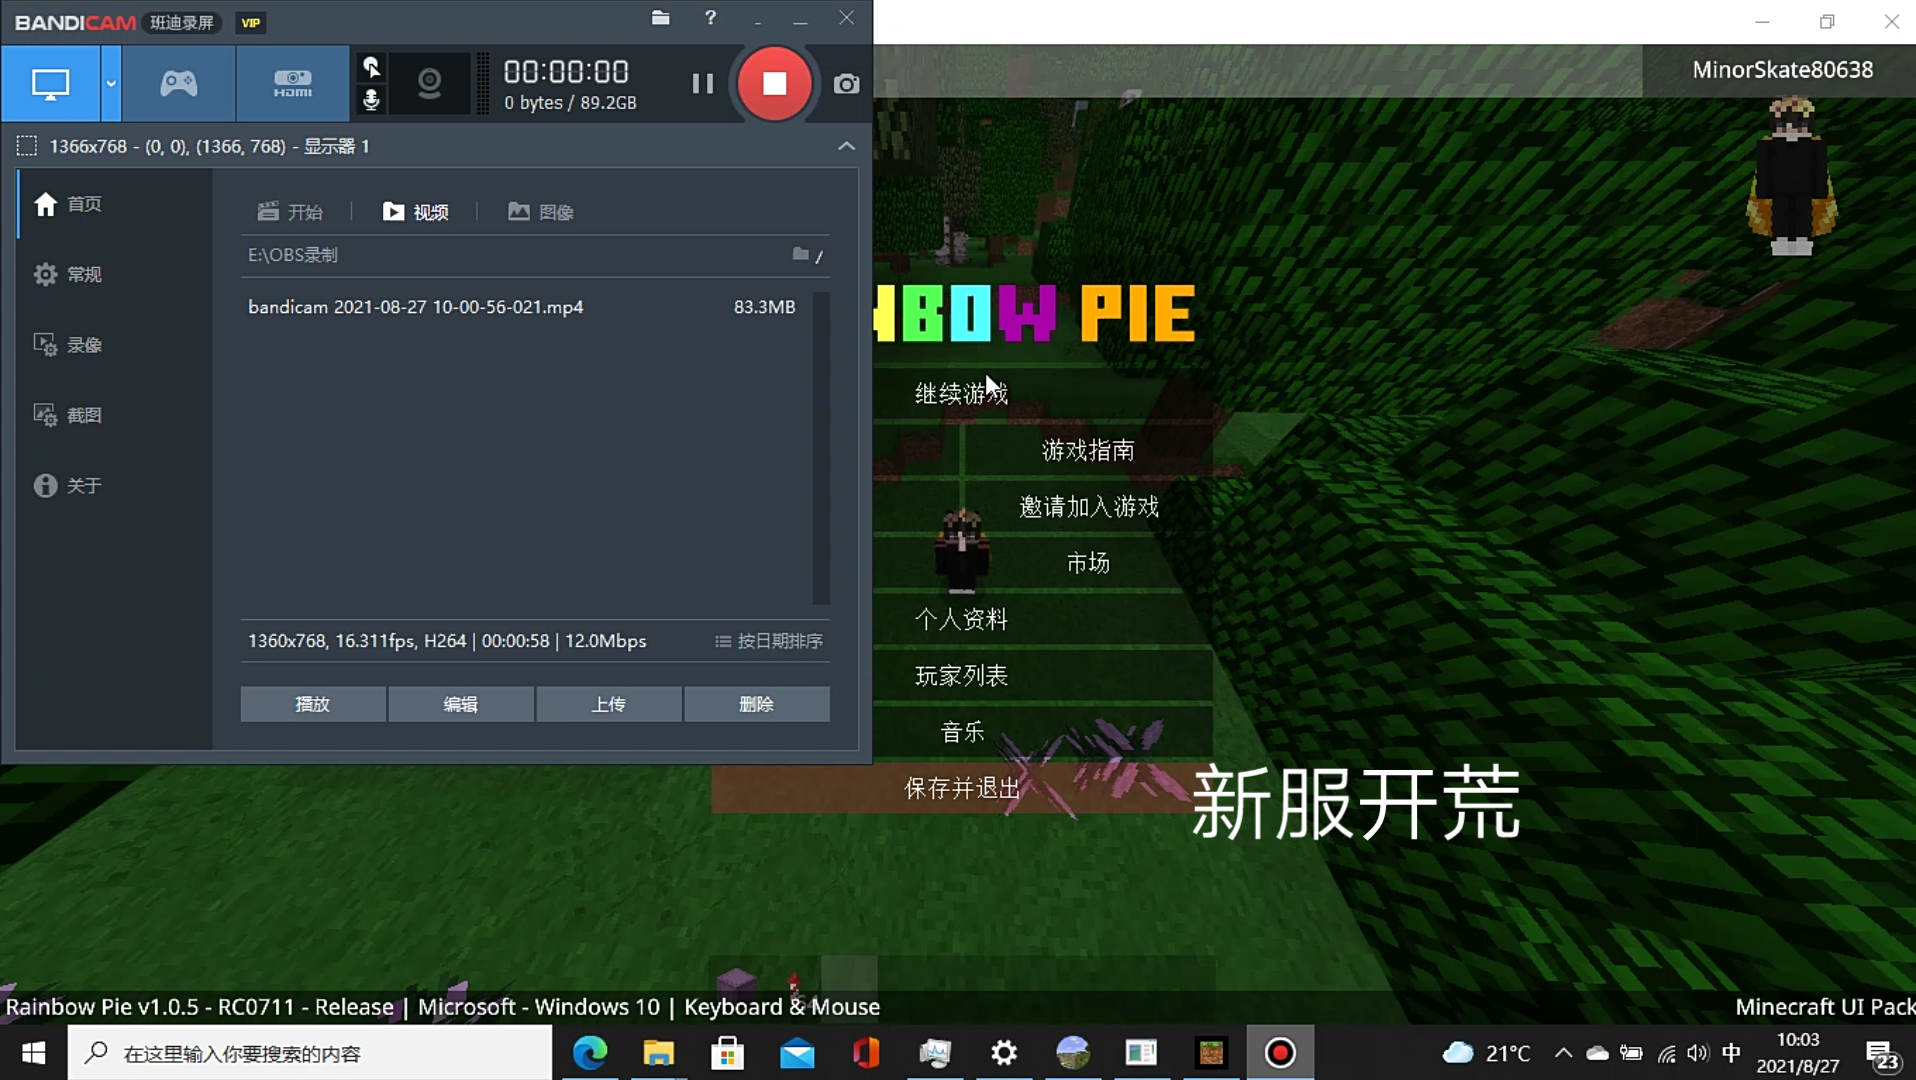The width and height of the screenshot is (1916, 1080).
Task: Click 继续游戏 in Minecraft menu
Action: click(961, 394)
